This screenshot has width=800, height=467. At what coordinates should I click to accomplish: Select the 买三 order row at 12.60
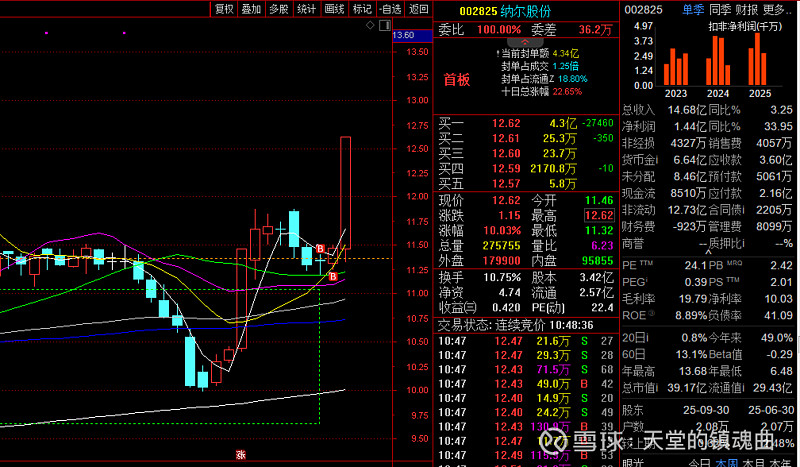[x=526, y=153]
